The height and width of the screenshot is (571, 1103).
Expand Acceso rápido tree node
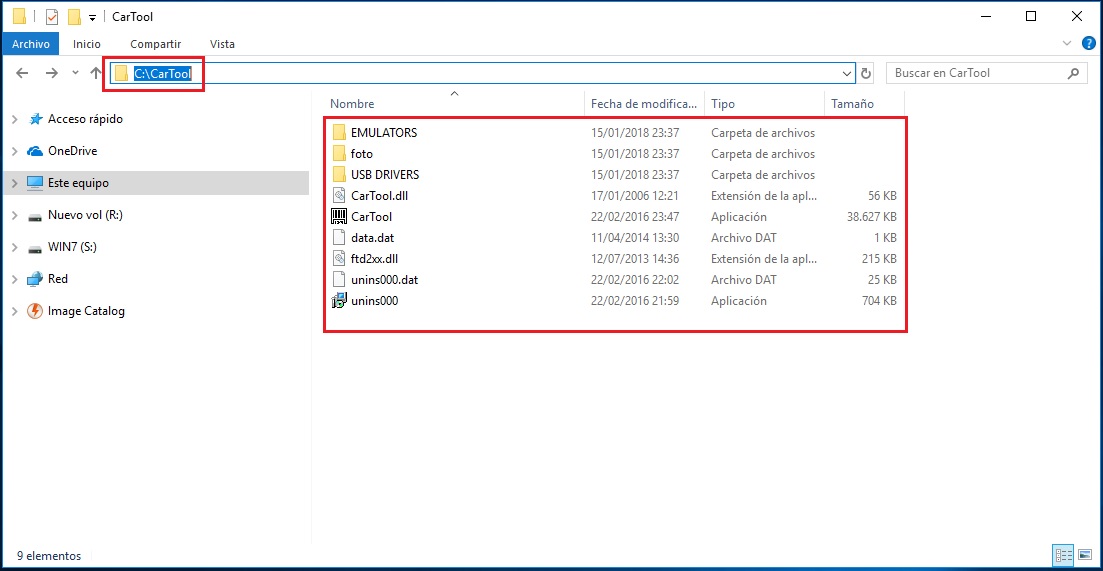coord(15,120)
